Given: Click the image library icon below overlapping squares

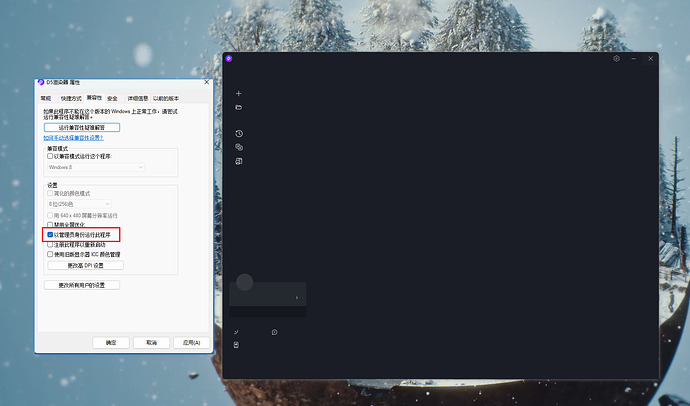Looking at the screenshot, I should coord(239,161).
